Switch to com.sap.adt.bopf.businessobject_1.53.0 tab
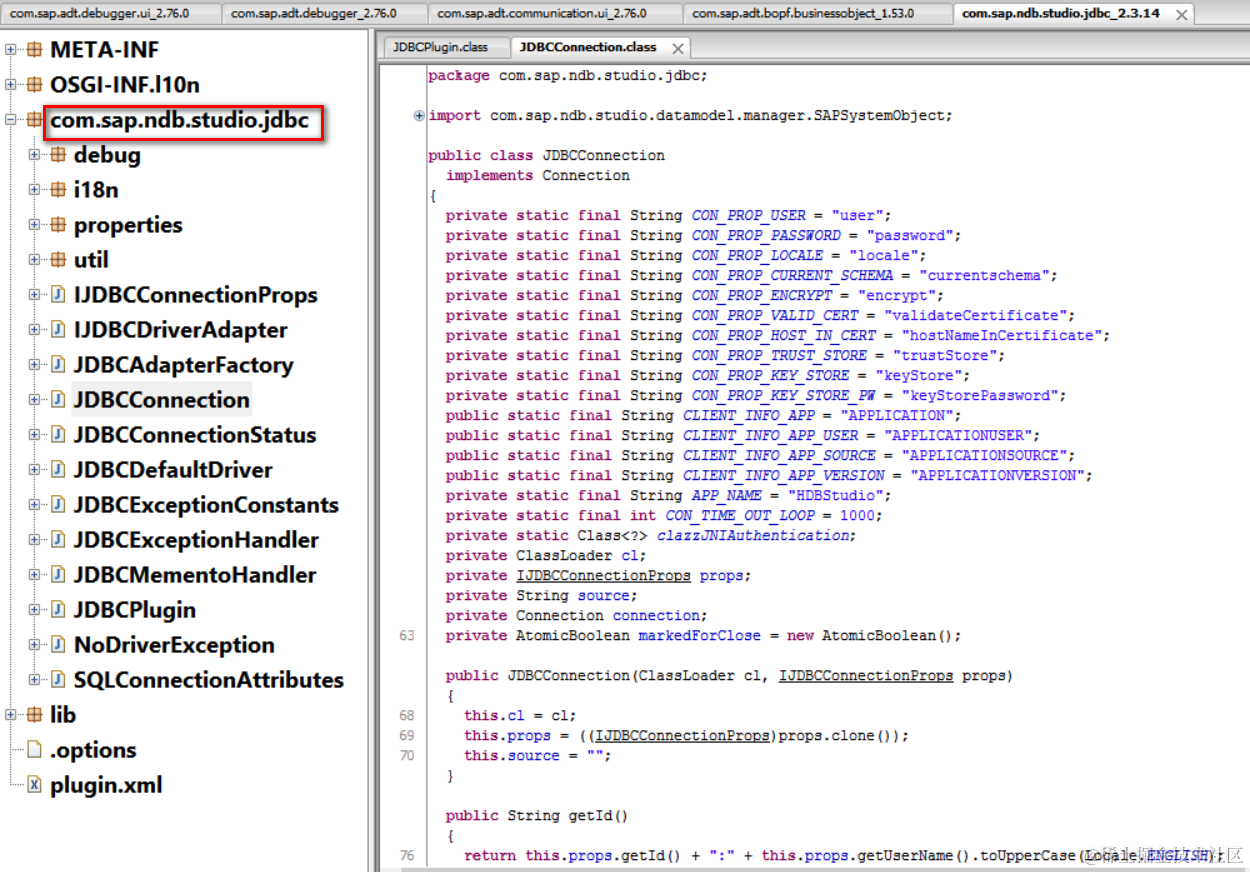Image resolution: width=1250 pixels, height=872 pixels. tap(817, 13)
